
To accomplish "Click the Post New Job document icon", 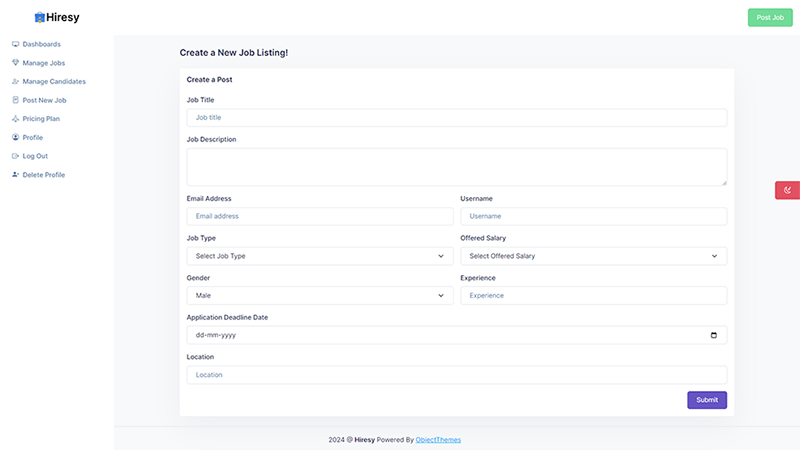I will [x=15, y=100].
